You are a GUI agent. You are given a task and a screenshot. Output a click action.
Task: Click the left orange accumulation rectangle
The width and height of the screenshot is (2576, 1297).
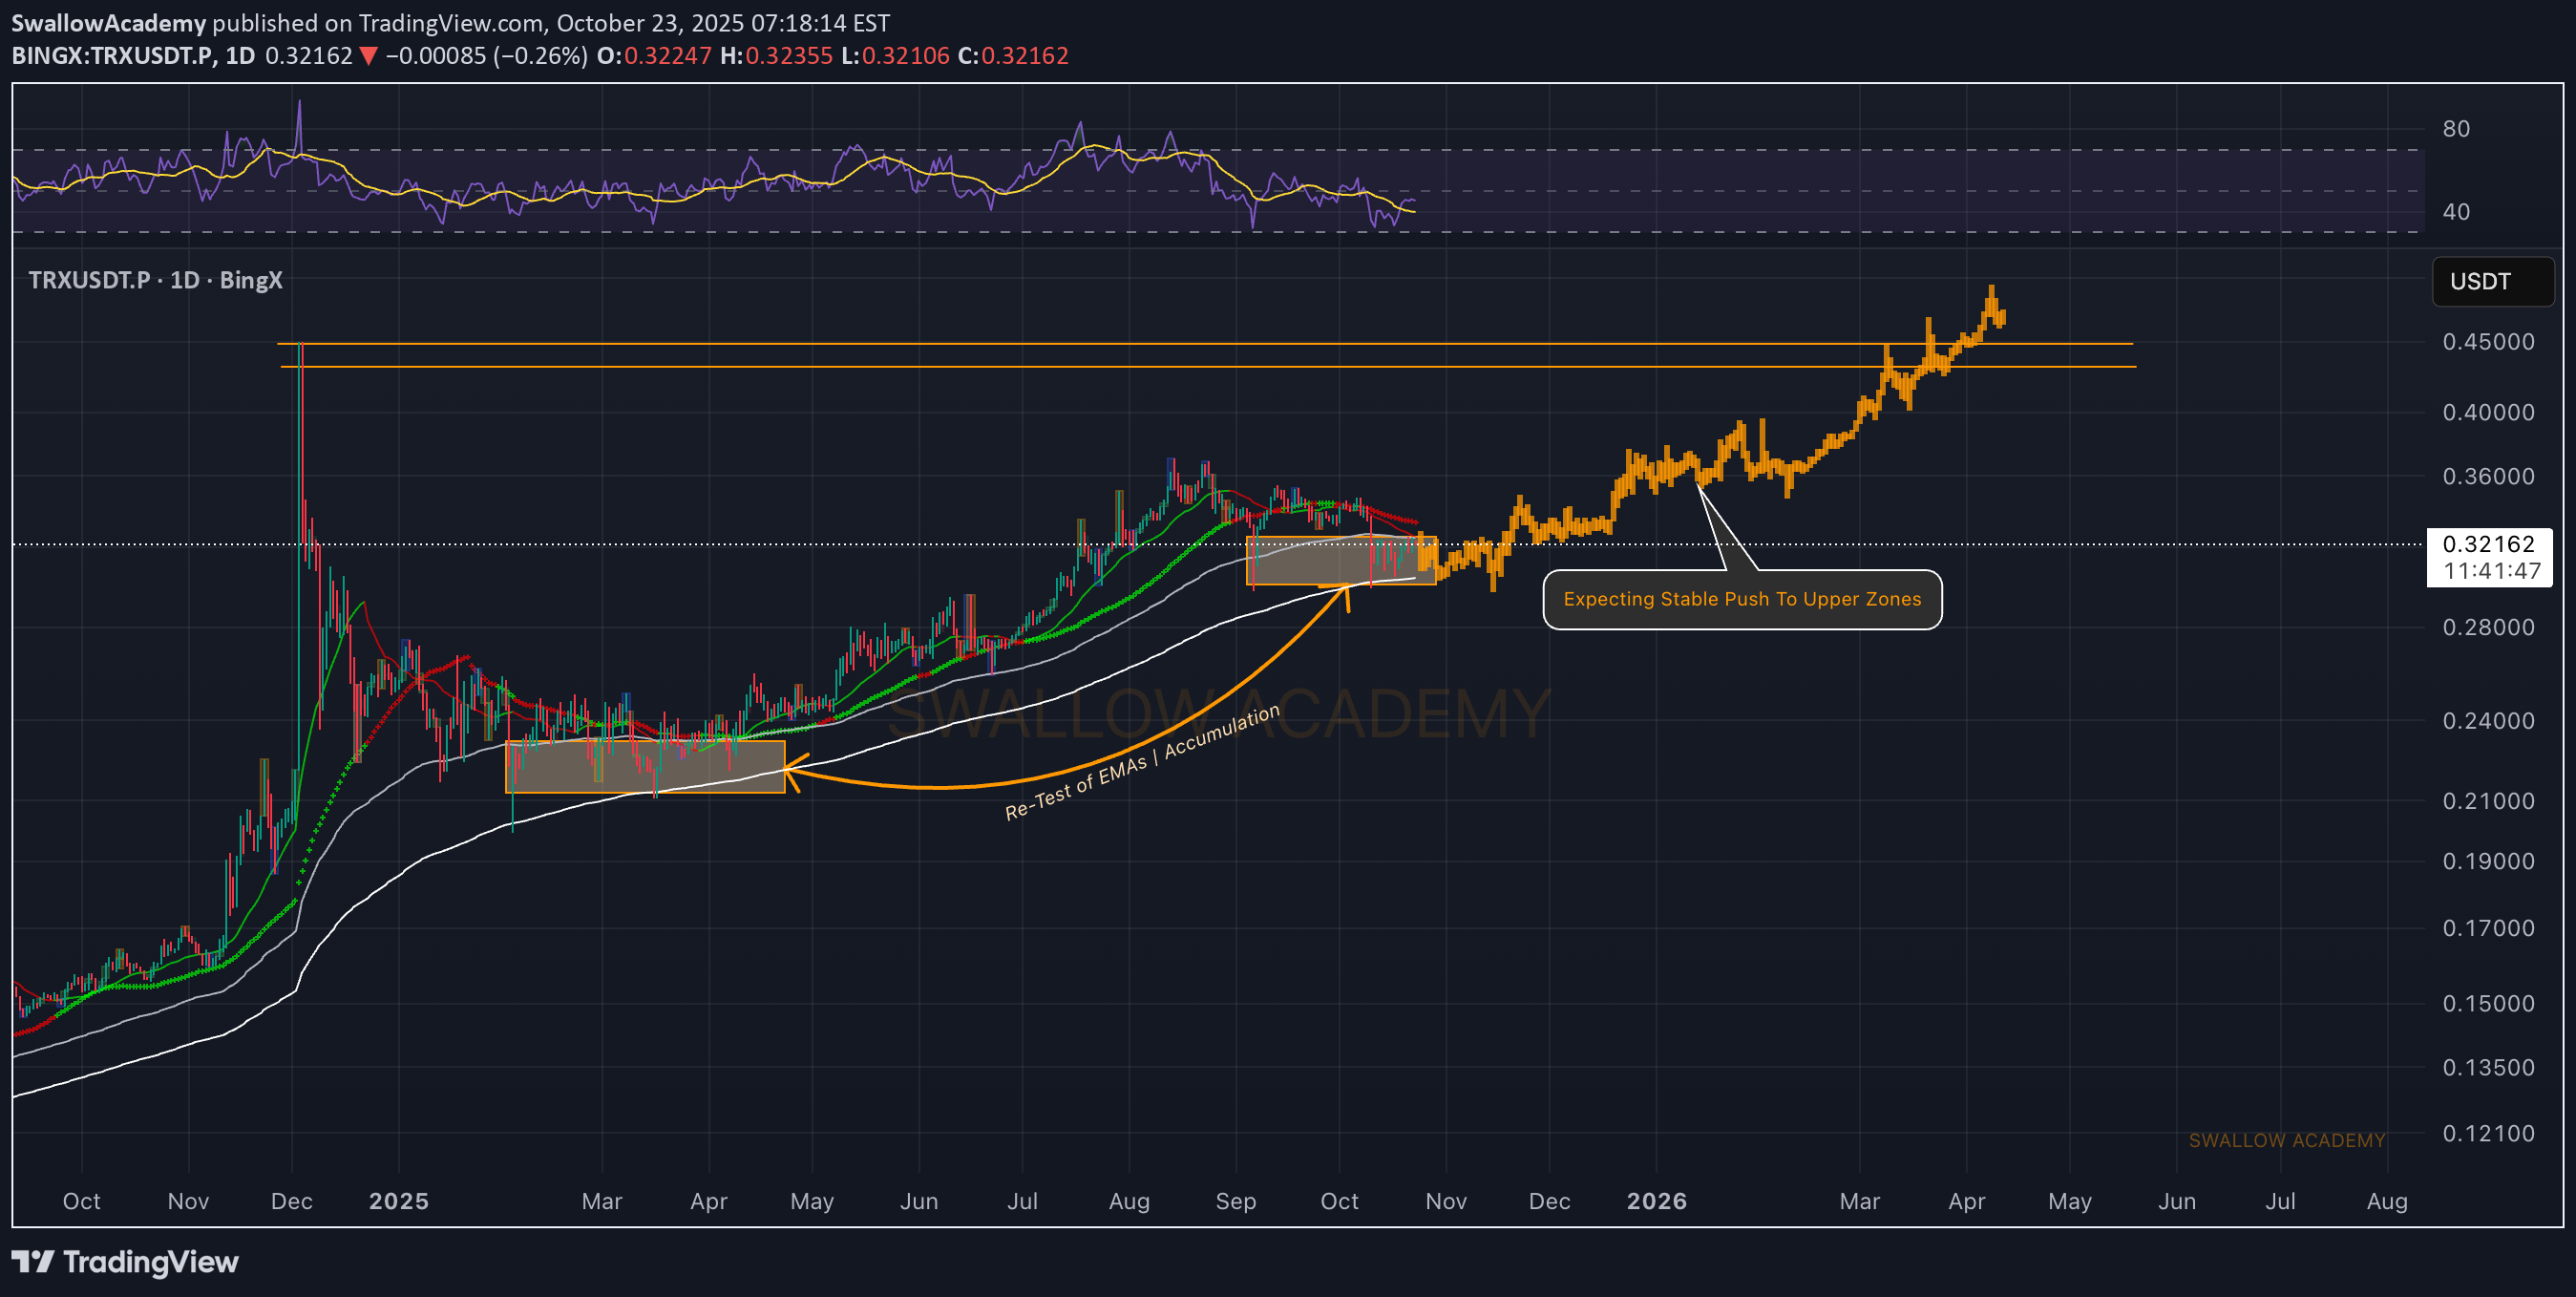[645, 766]
